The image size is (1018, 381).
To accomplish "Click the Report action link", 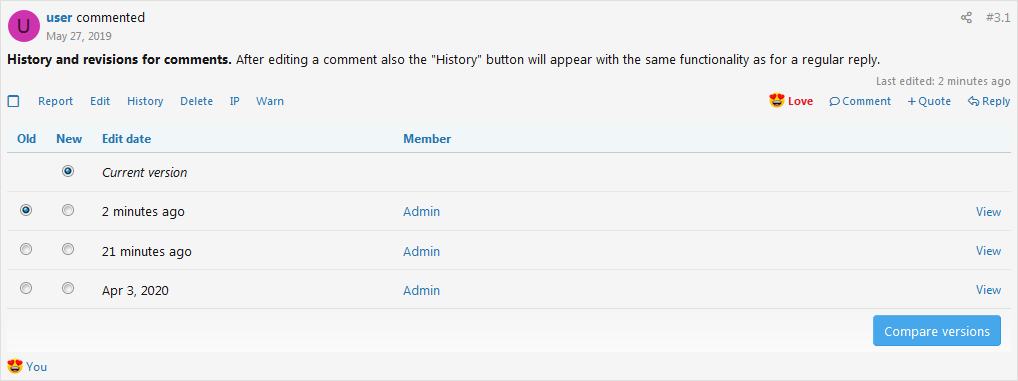I will coord(56,101).
